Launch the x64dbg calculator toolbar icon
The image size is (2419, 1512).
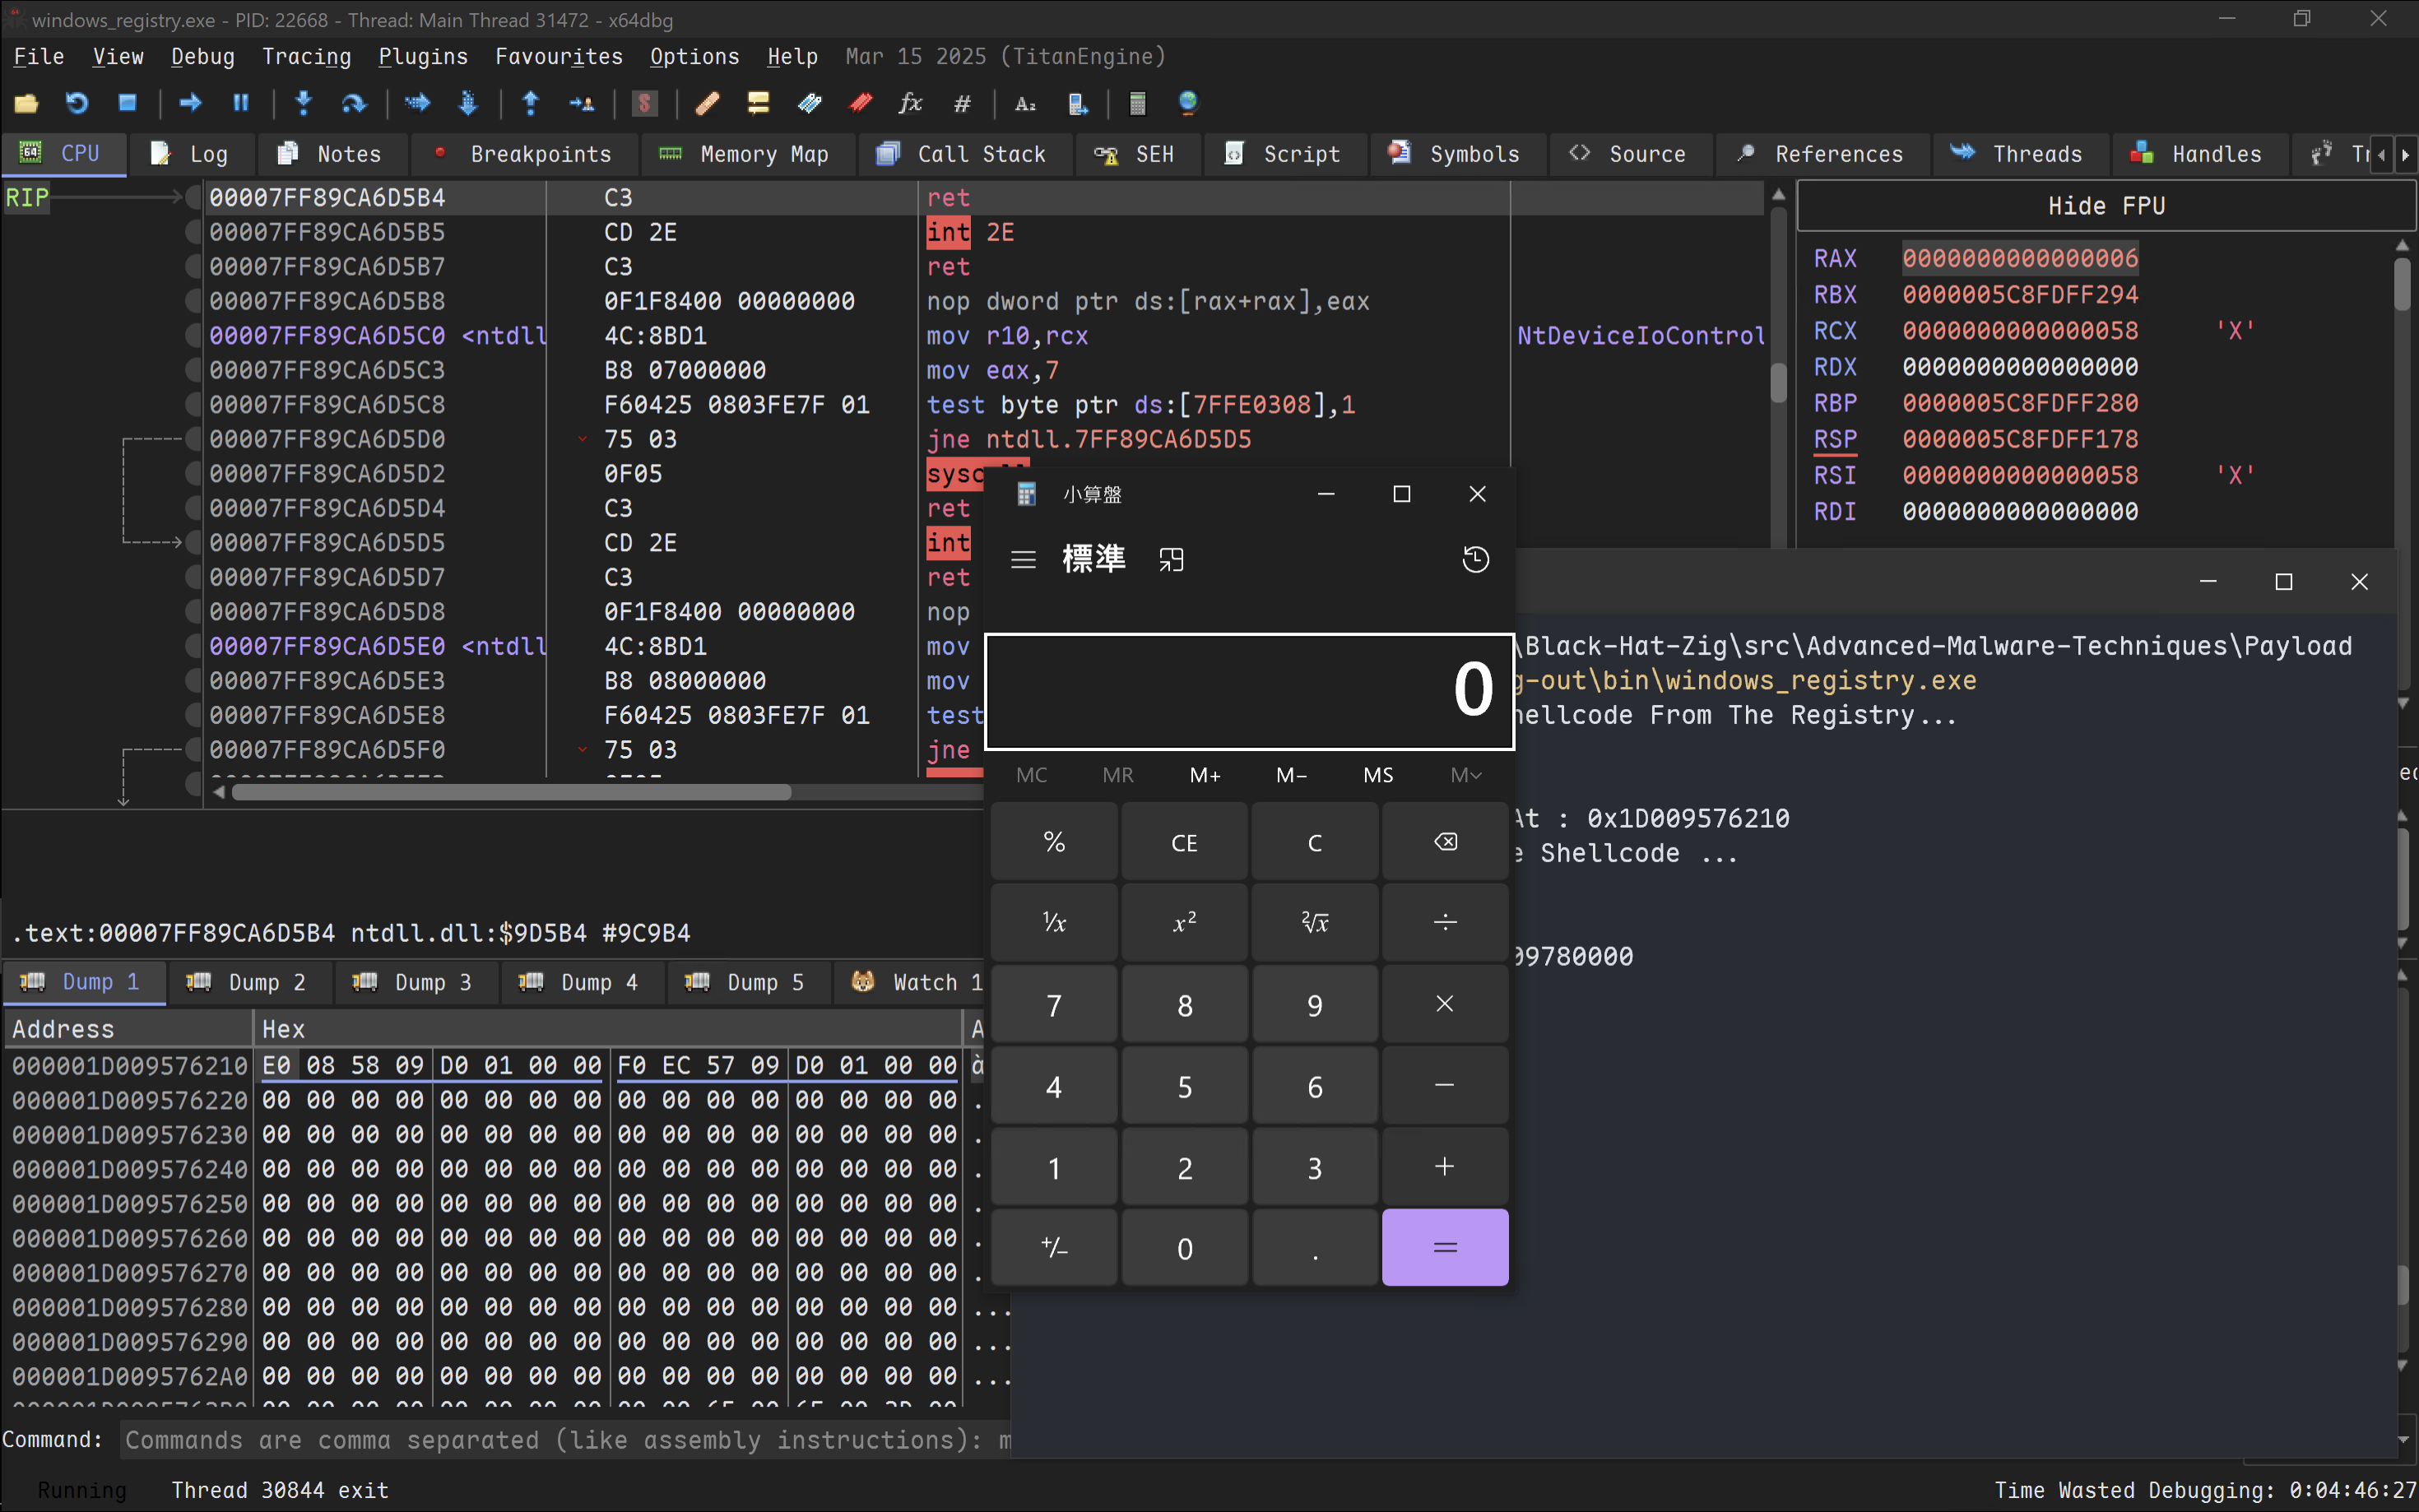click(1137, 103)
